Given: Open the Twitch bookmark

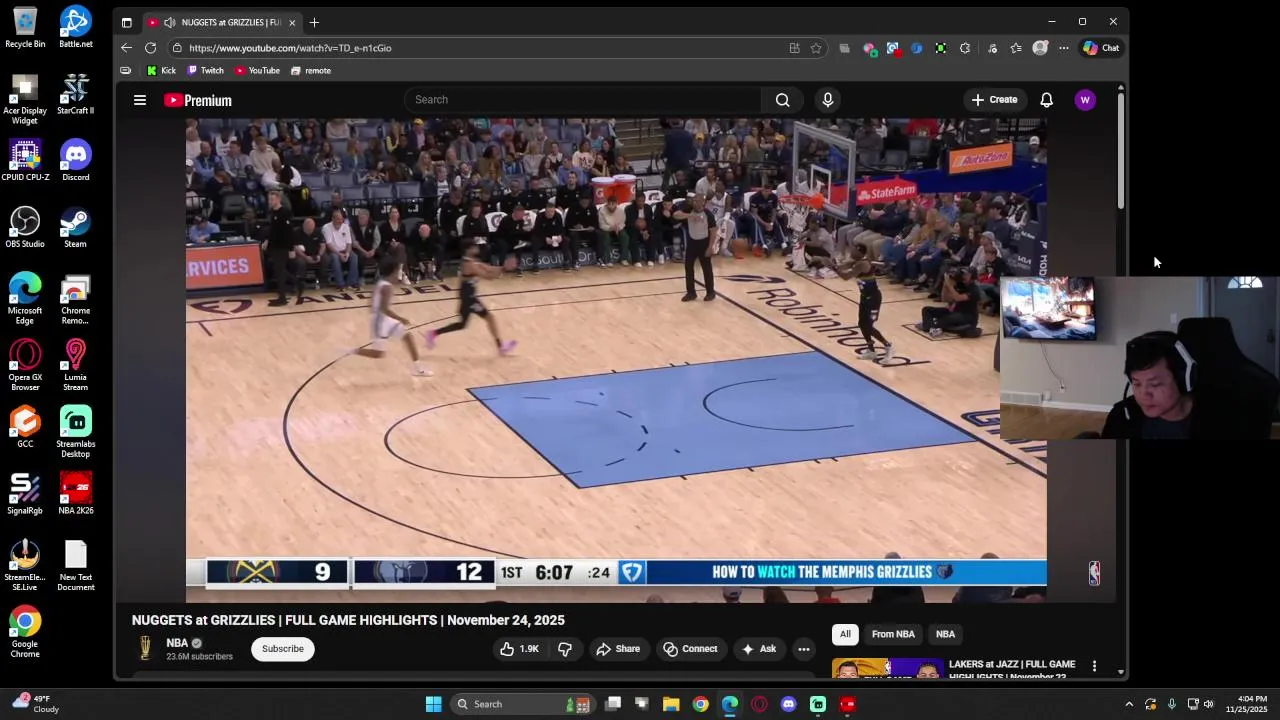Looking at the screenshot, I should (205, 71).
